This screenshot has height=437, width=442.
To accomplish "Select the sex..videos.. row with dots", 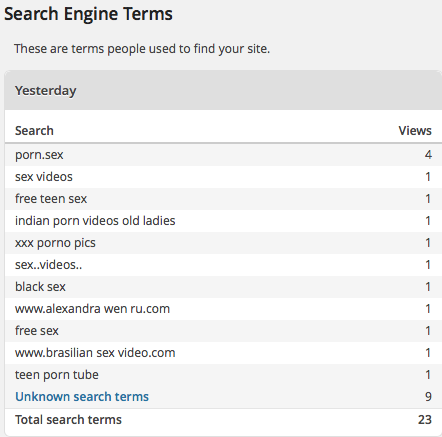I will pyautogui.click(x=223, y=265).
